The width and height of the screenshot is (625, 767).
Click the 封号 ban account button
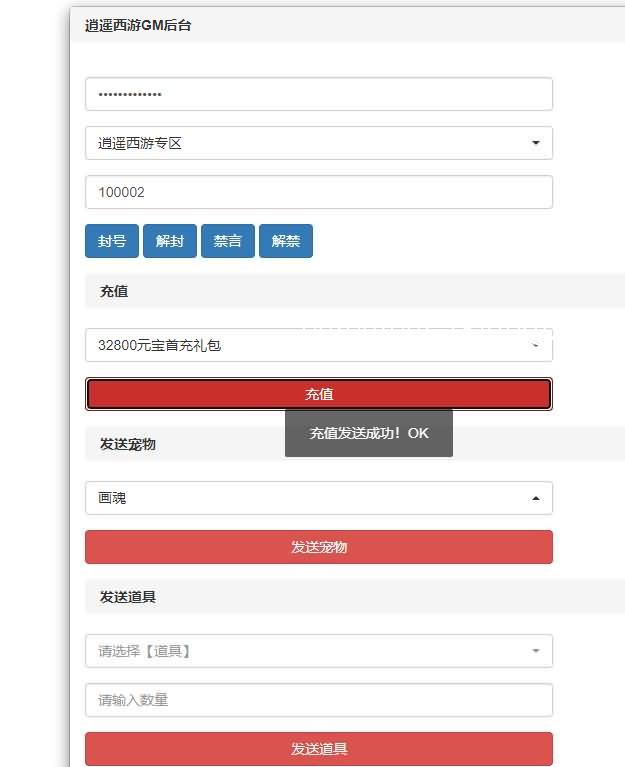[112, 241]
